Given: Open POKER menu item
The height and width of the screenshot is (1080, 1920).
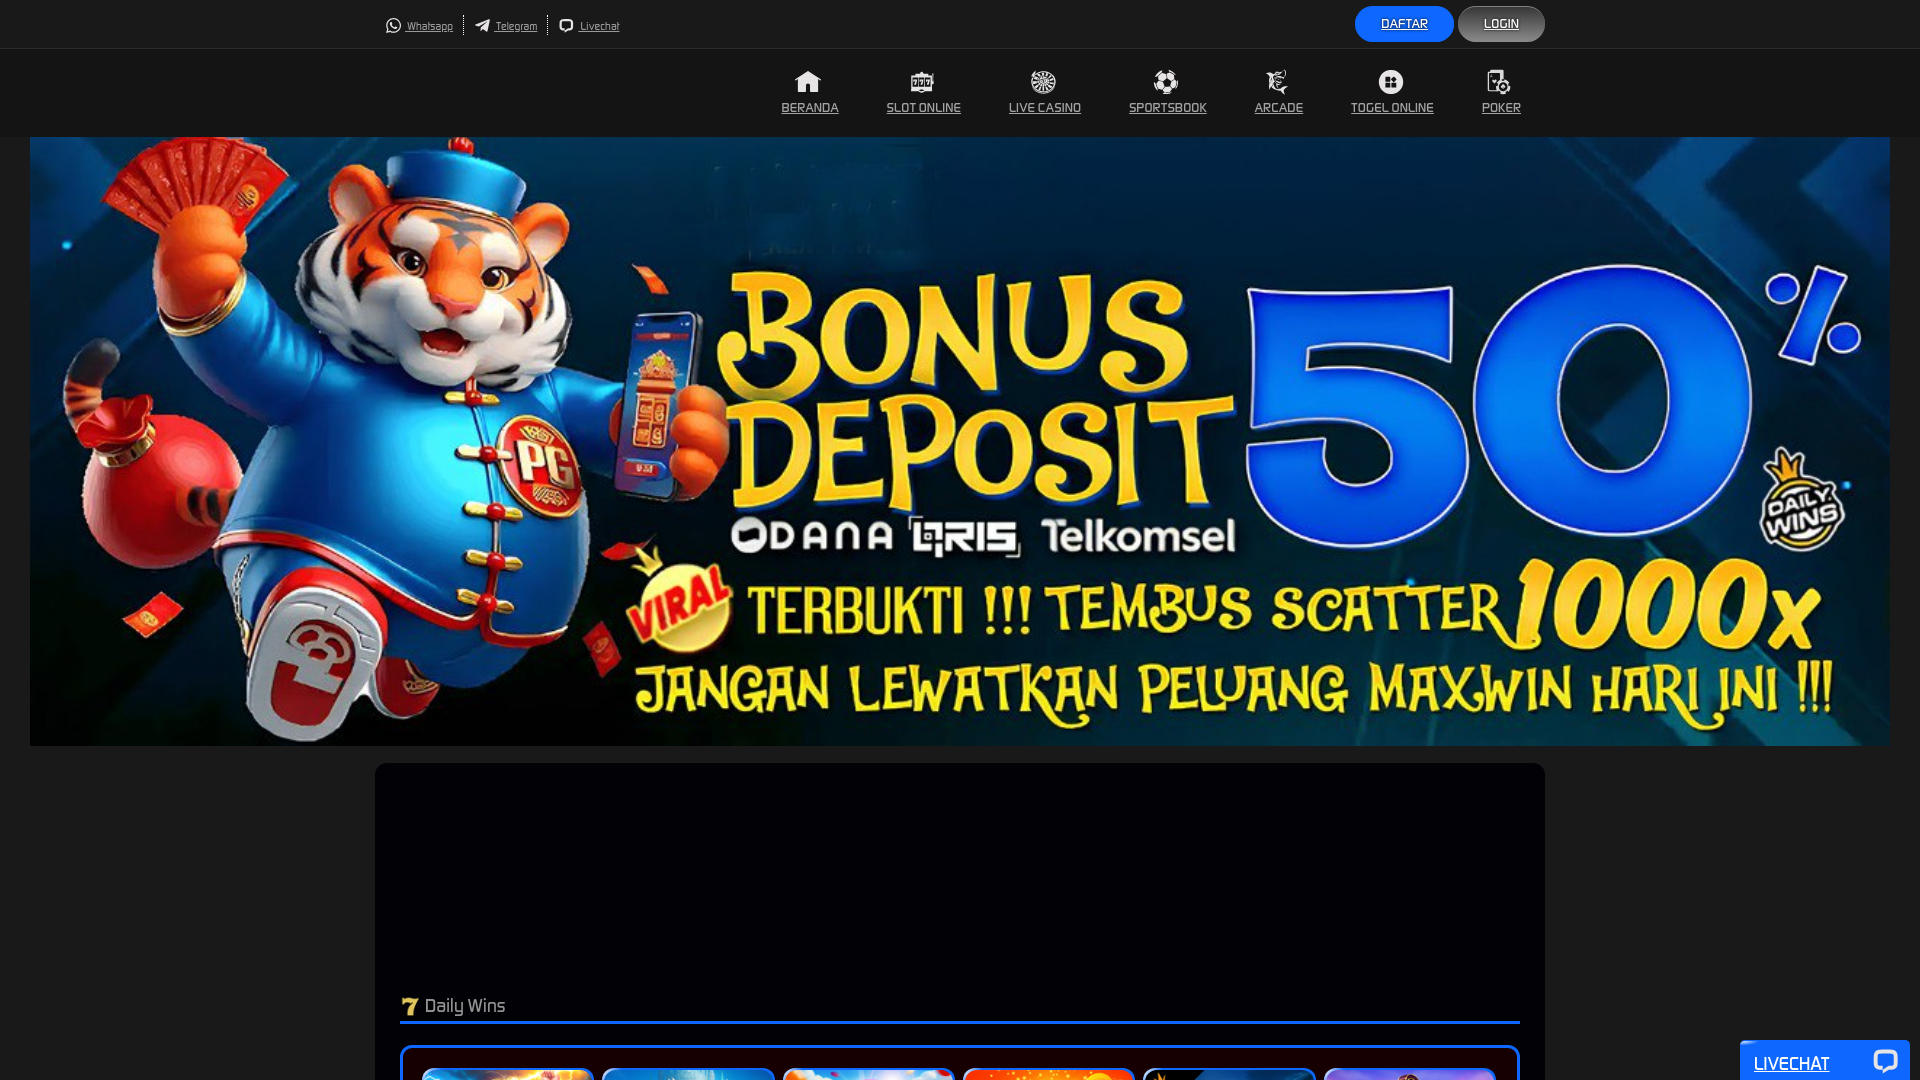Looking at the screenshot, I should pos(1501,108).
